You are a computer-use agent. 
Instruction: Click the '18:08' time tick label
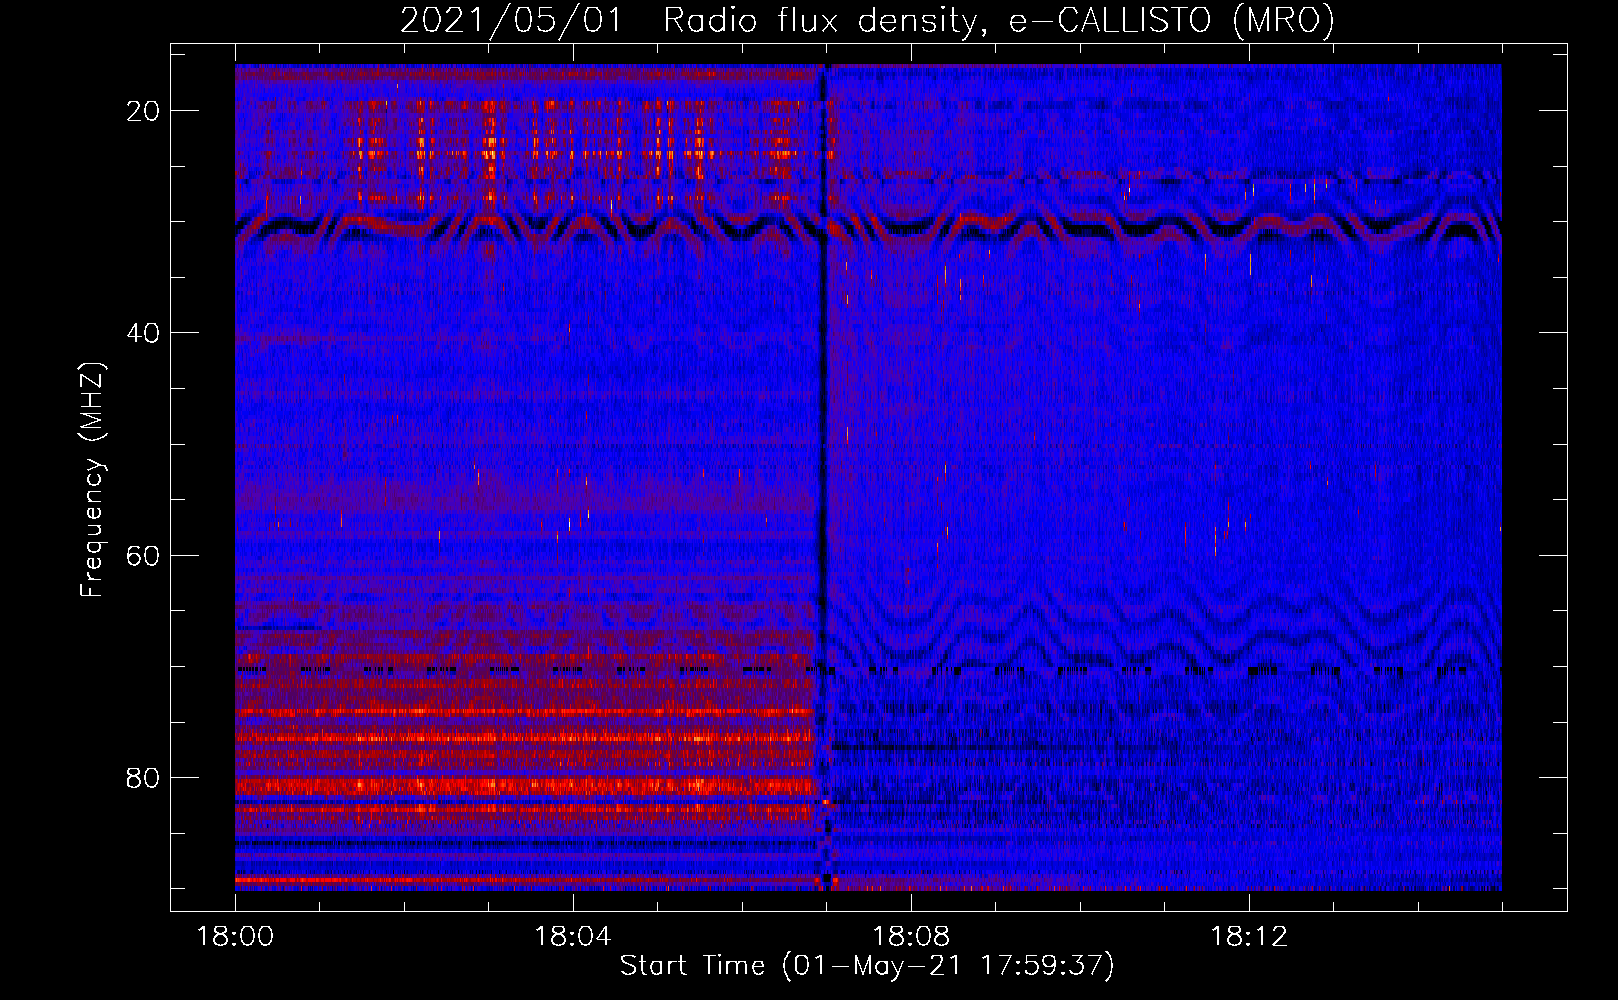coord(911,937)
